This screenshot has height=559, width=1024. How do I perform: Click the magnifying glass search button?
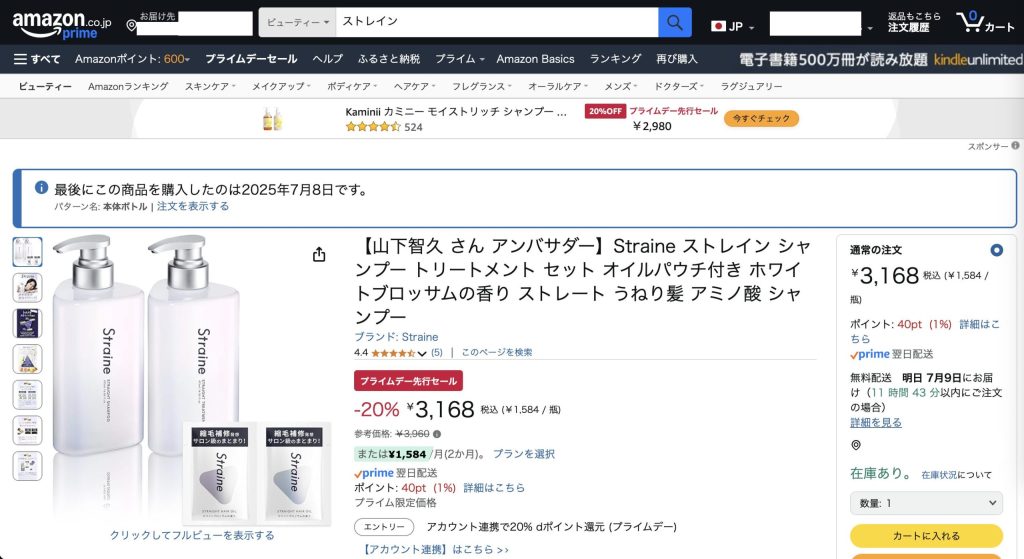[x=675, y=23]
